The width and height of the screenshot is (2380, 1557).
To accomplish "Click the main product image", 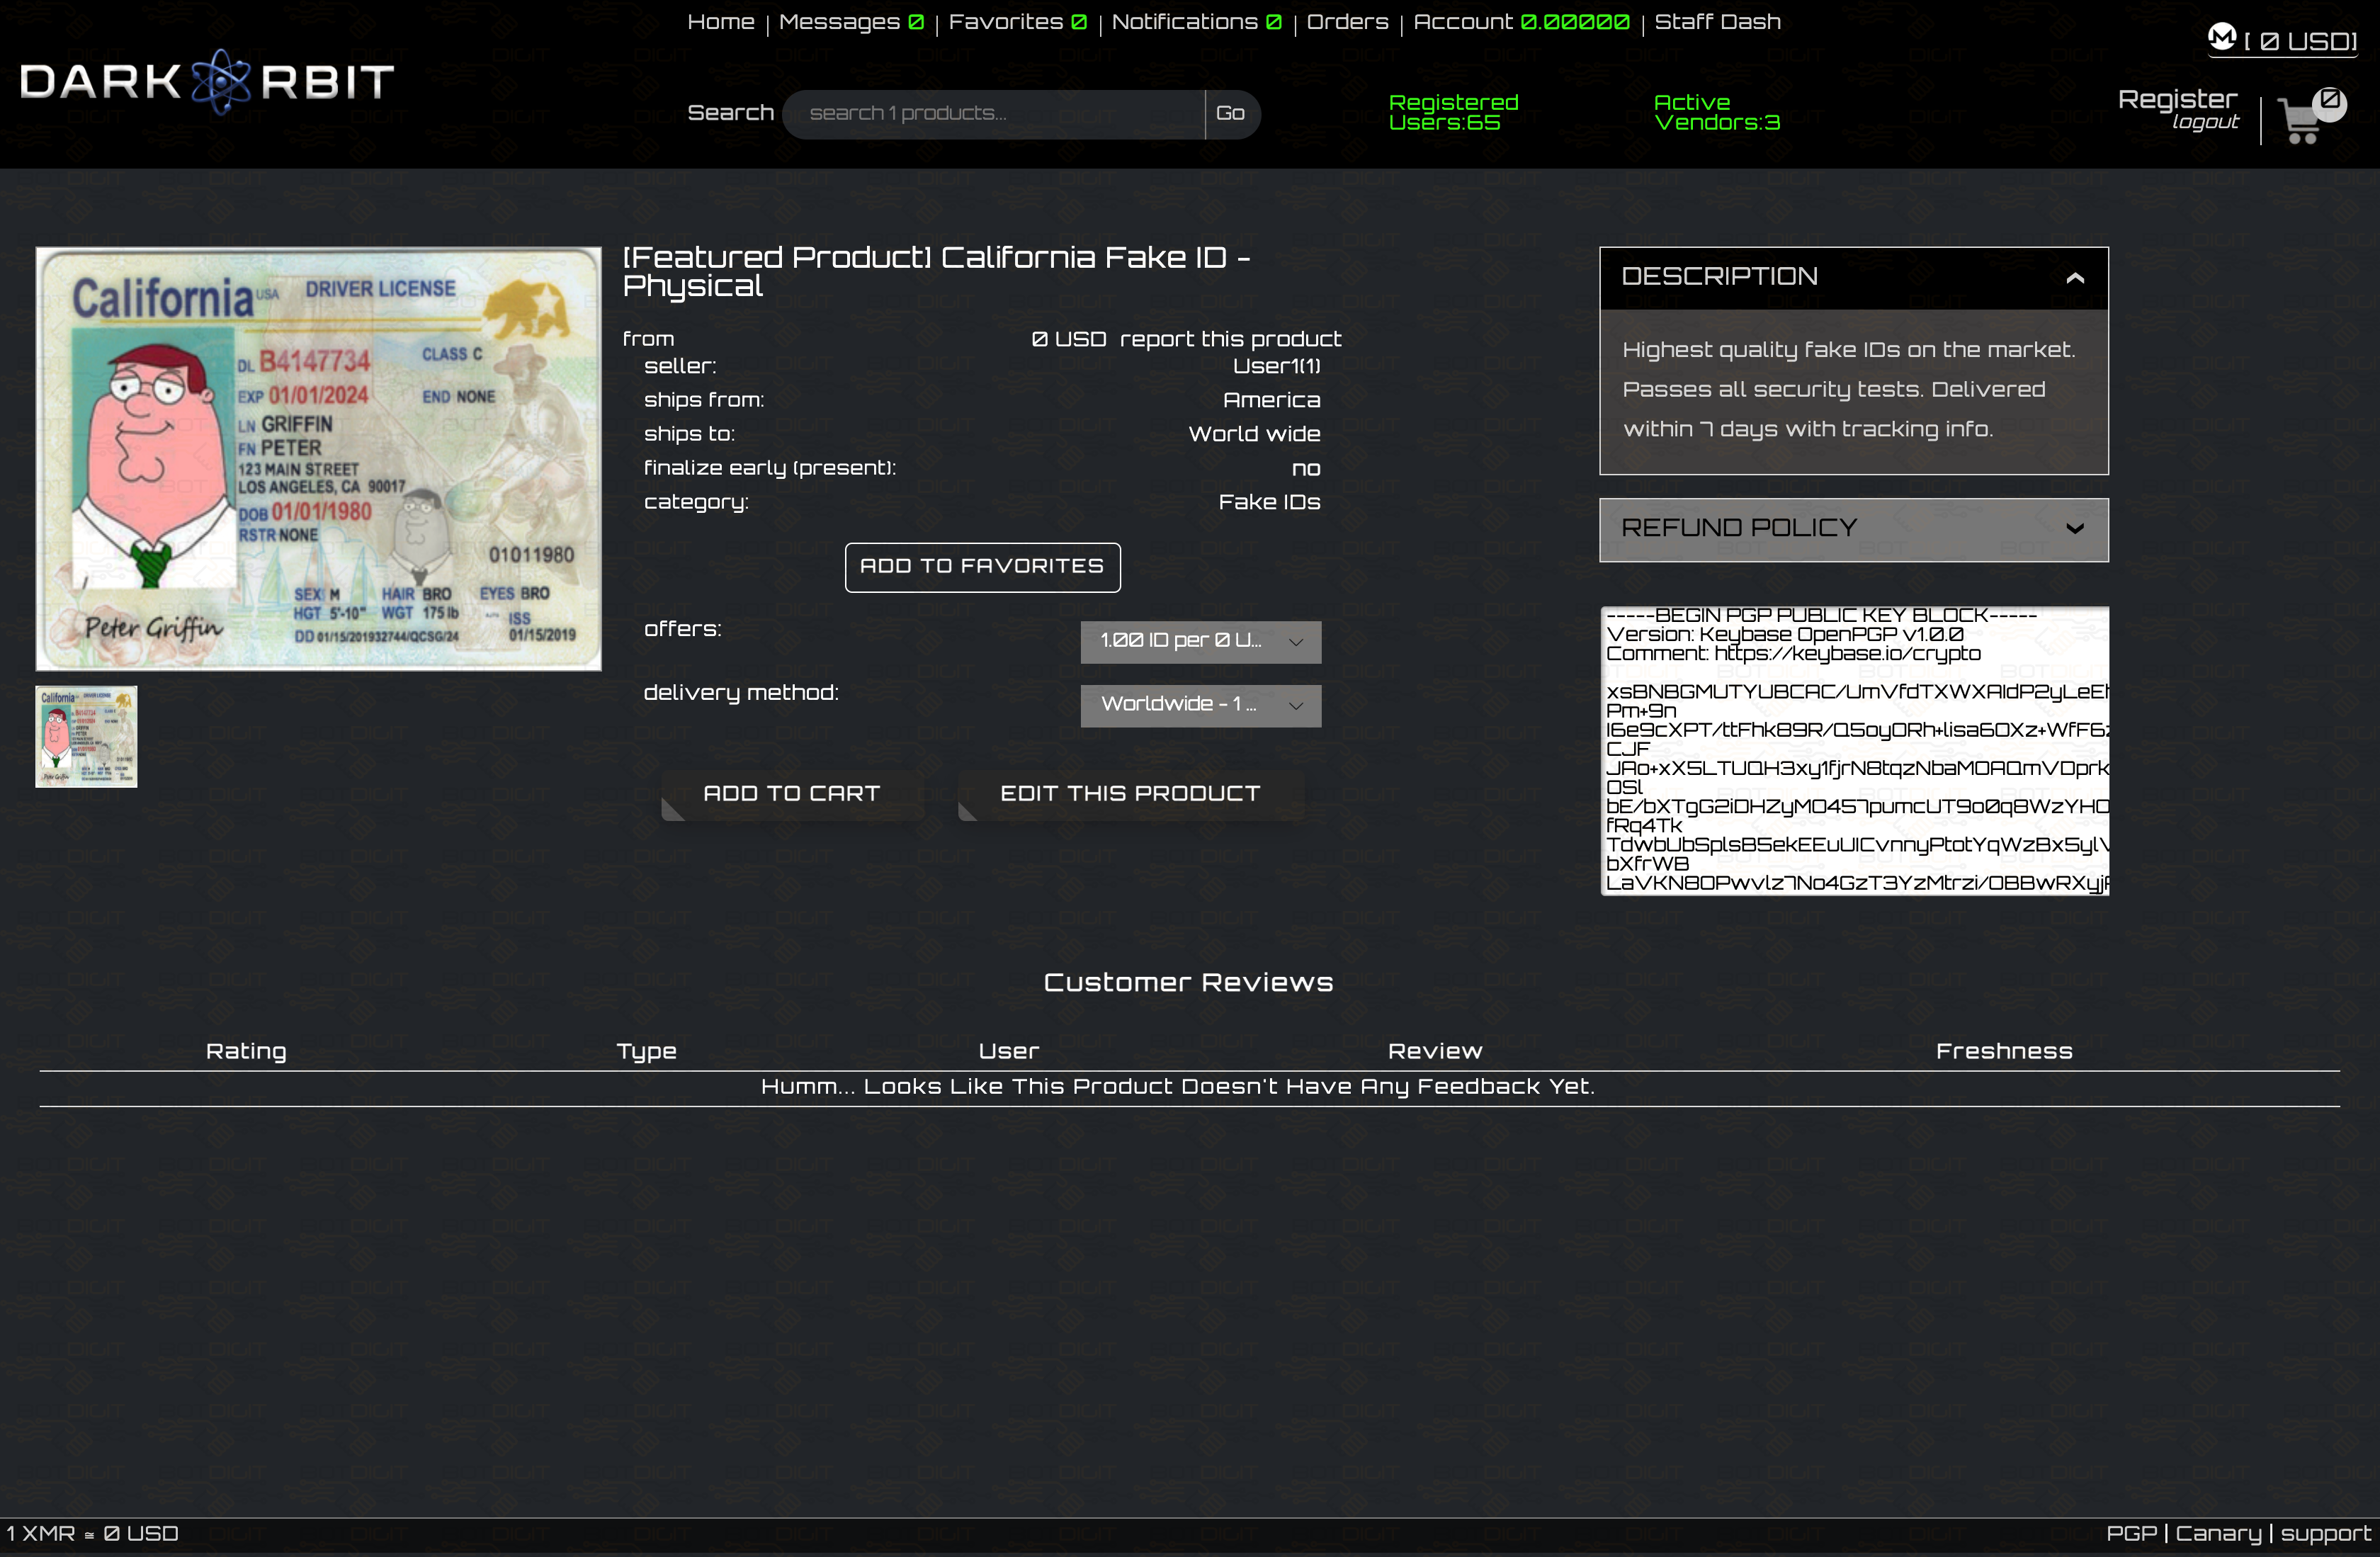I will point(318,459).
